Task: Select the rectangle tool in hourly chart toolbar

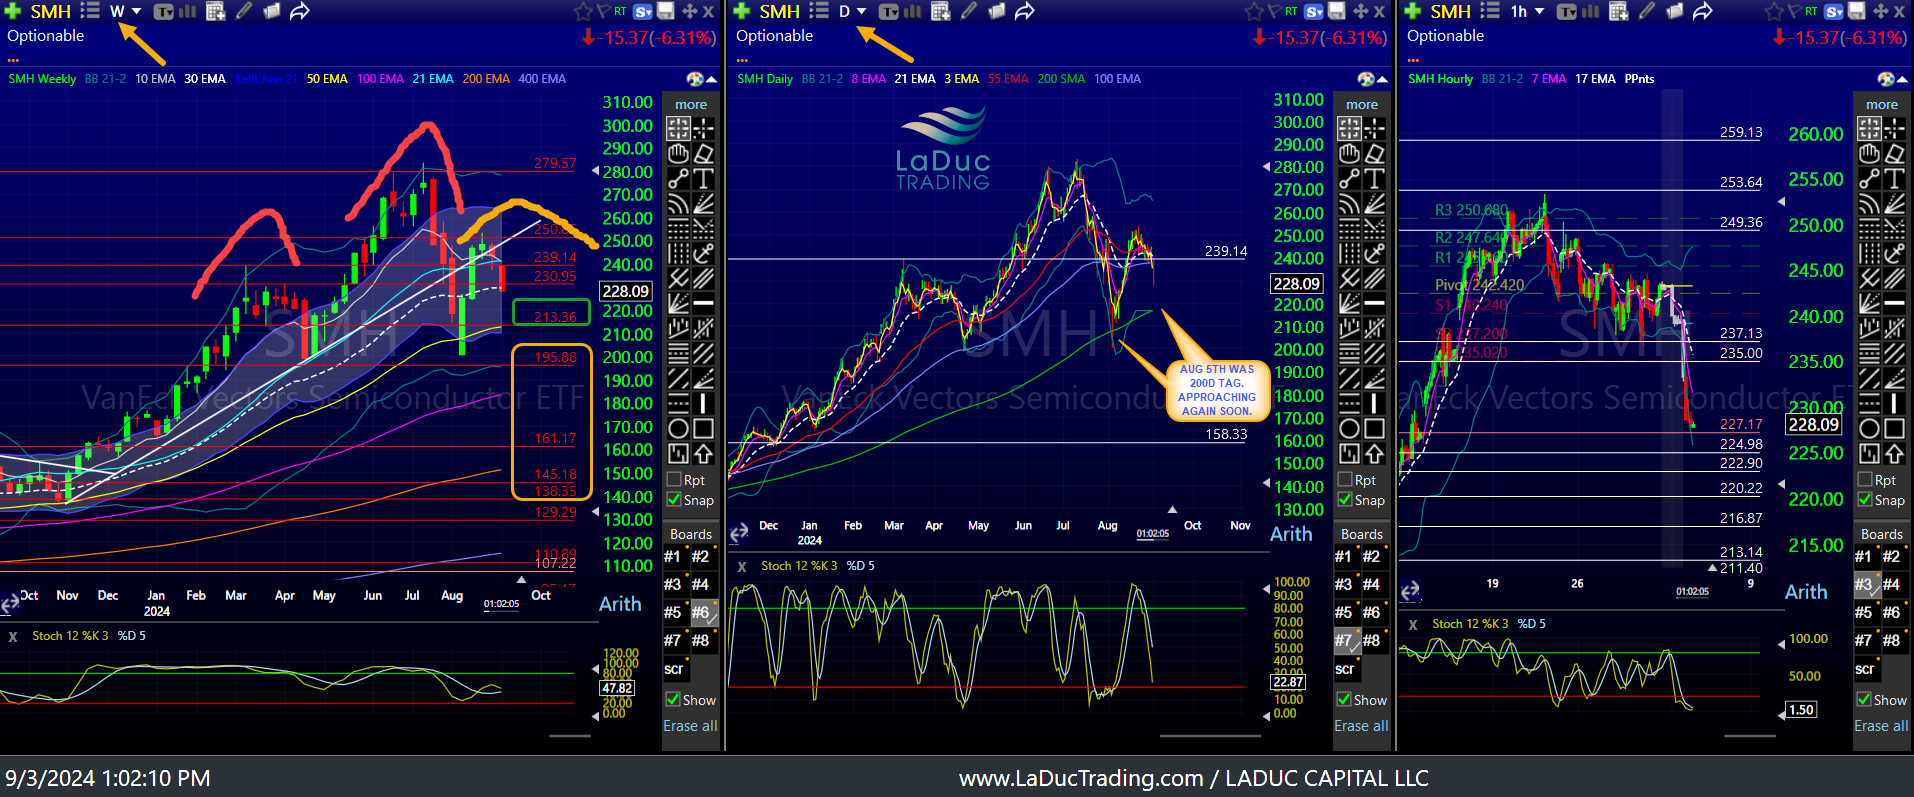Action: tap(1895, 428)
